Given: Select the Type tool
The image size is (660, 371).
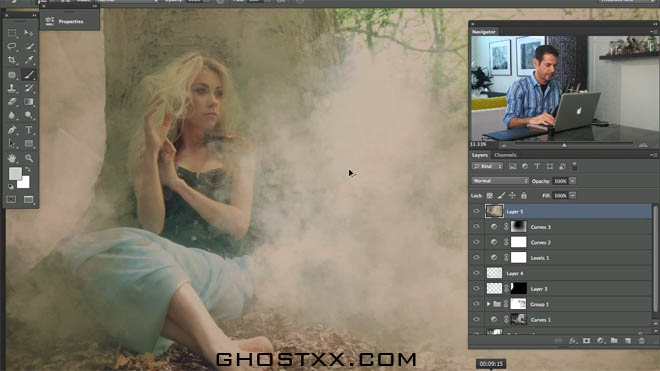Looking at the screenshot, I should [x=29, y=130].
